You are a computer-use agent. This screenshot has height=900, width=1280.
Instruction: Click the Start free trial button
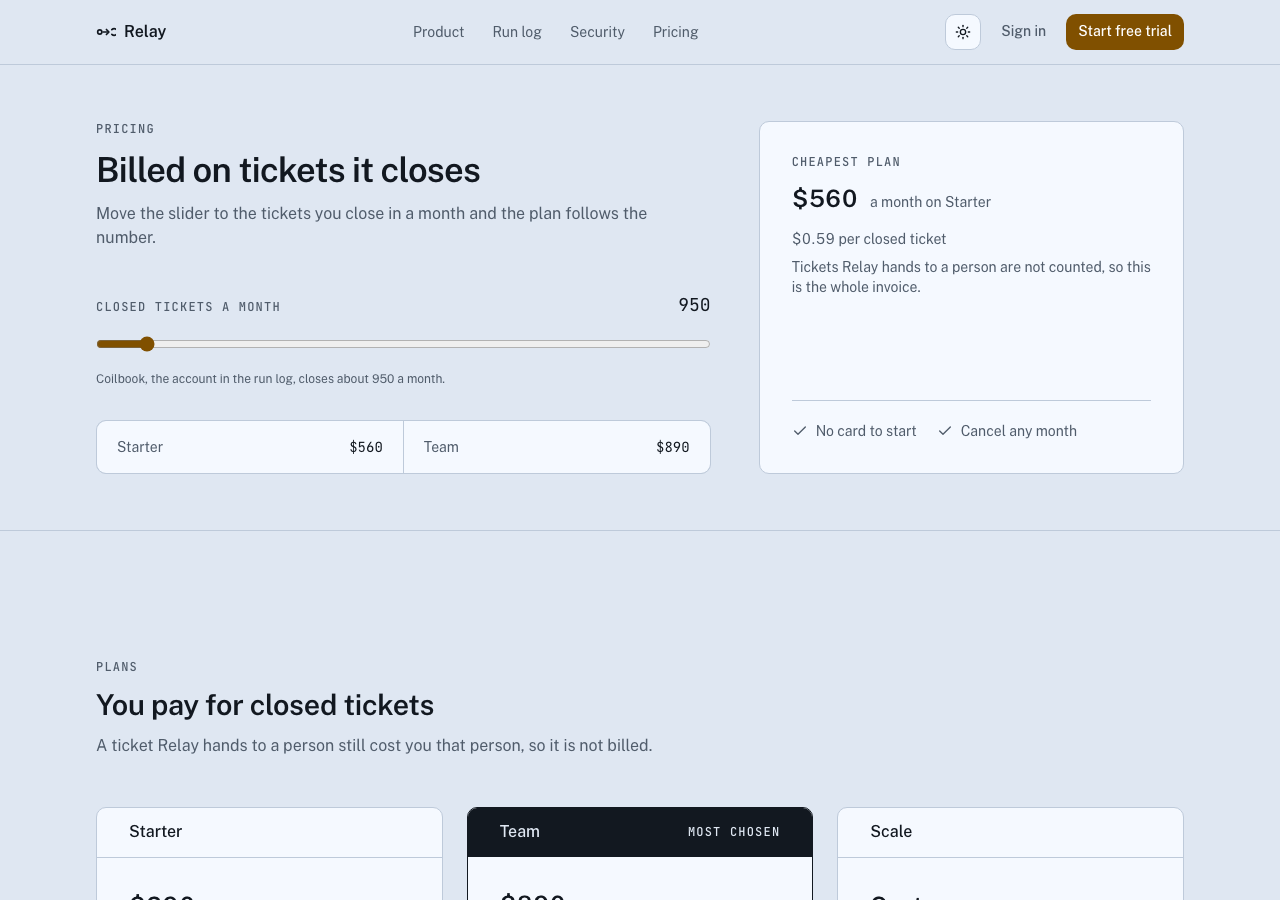pos(1125,32)
